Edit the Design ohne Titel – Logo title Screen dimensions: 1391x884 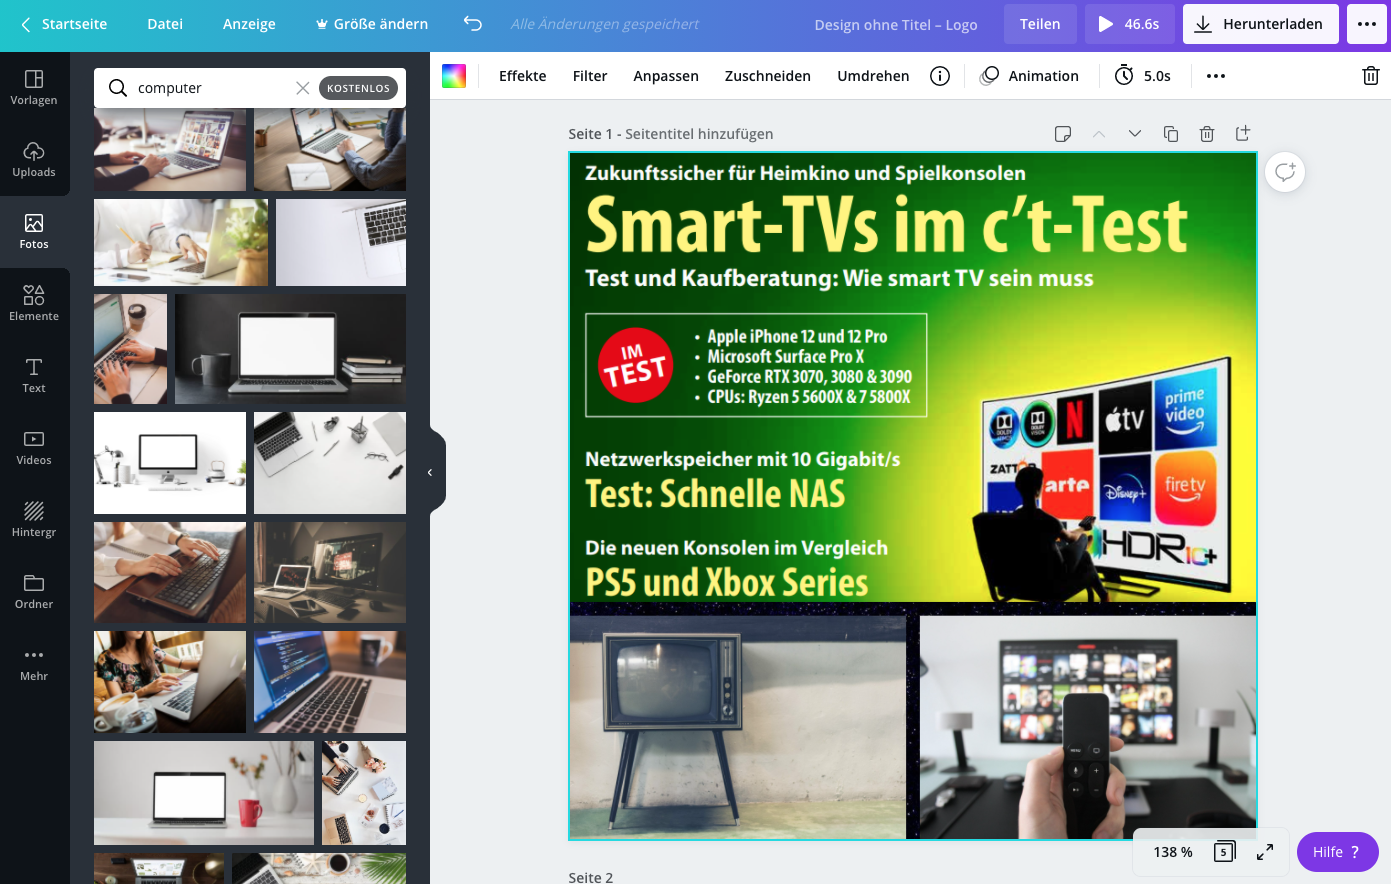[896, 25]
